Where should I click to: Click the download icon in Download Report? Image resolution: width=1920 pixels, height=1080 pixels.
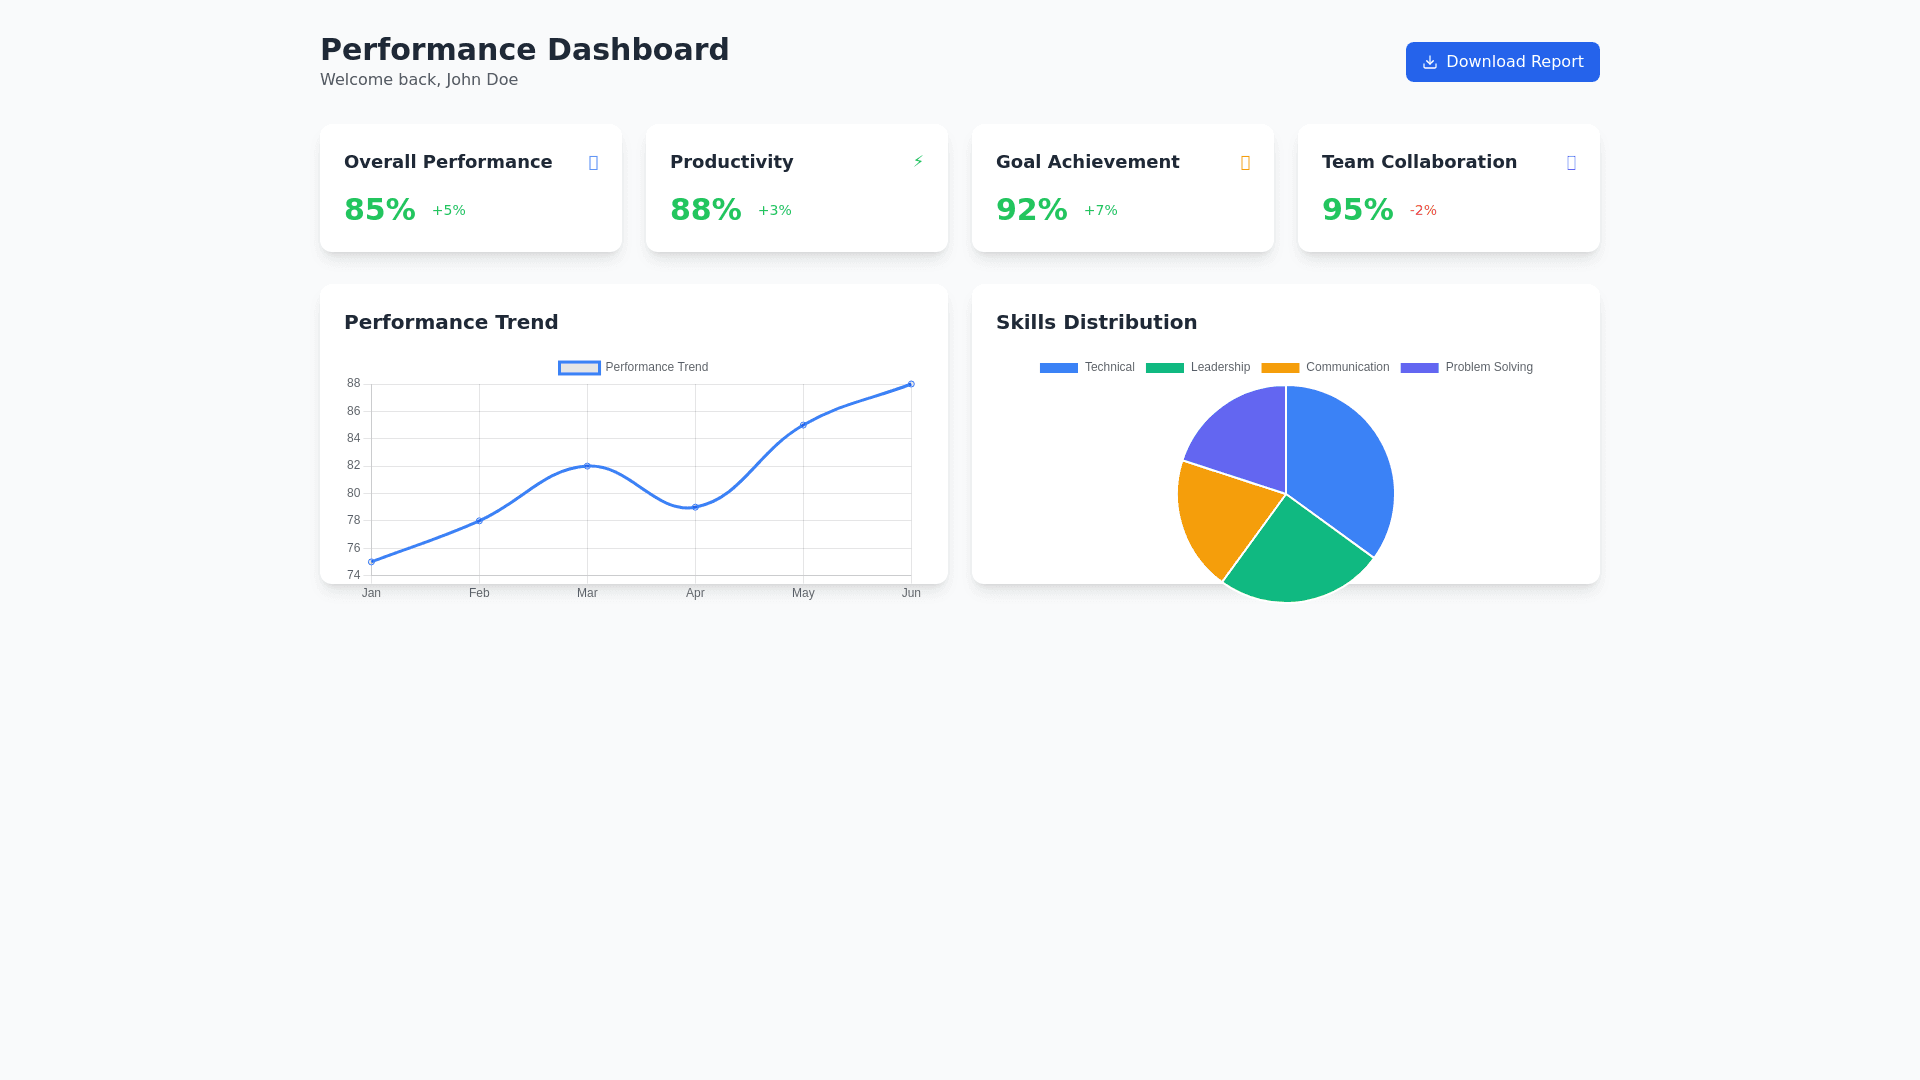(1430, 62)
